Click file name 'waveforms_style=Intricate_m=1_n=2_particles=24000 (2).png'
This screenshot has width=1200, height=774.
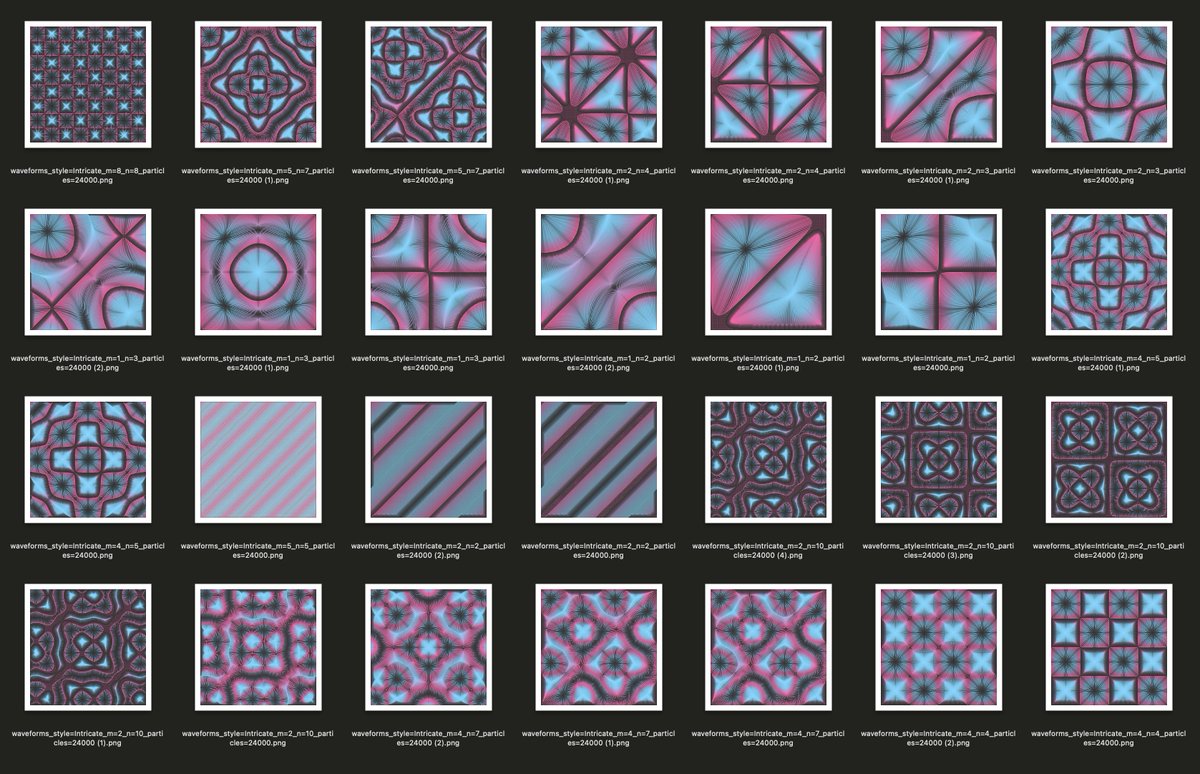(599, 363)
